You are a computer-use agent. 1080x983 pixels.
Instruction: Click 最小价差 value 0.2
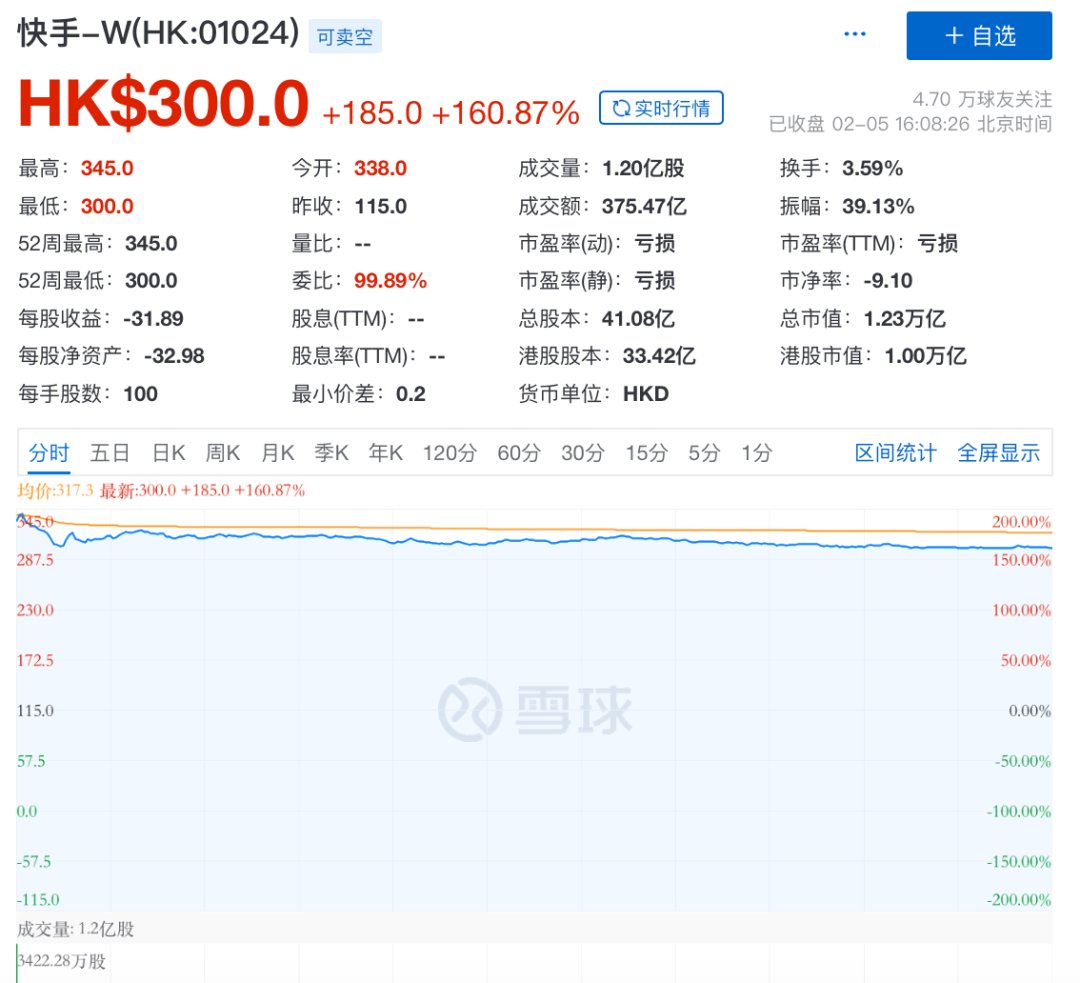(x=411, y=393)
